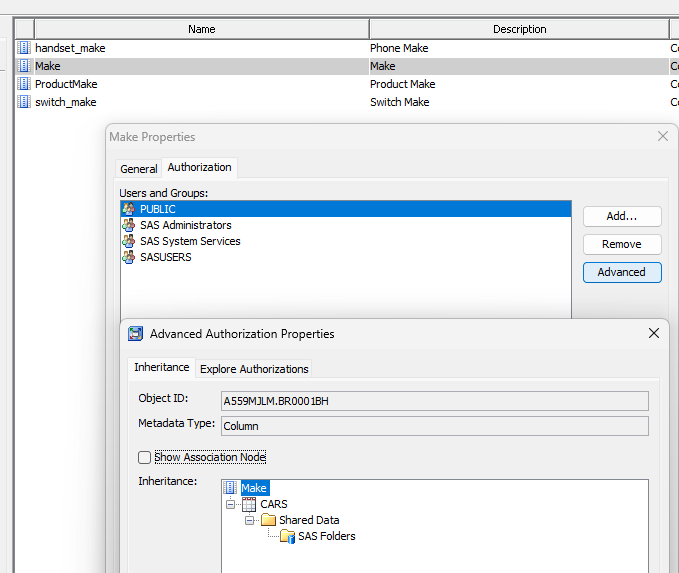Viewport: 679px width, 573px height.
Task: Click the ProductMake column icon
Action: point(24,84)
